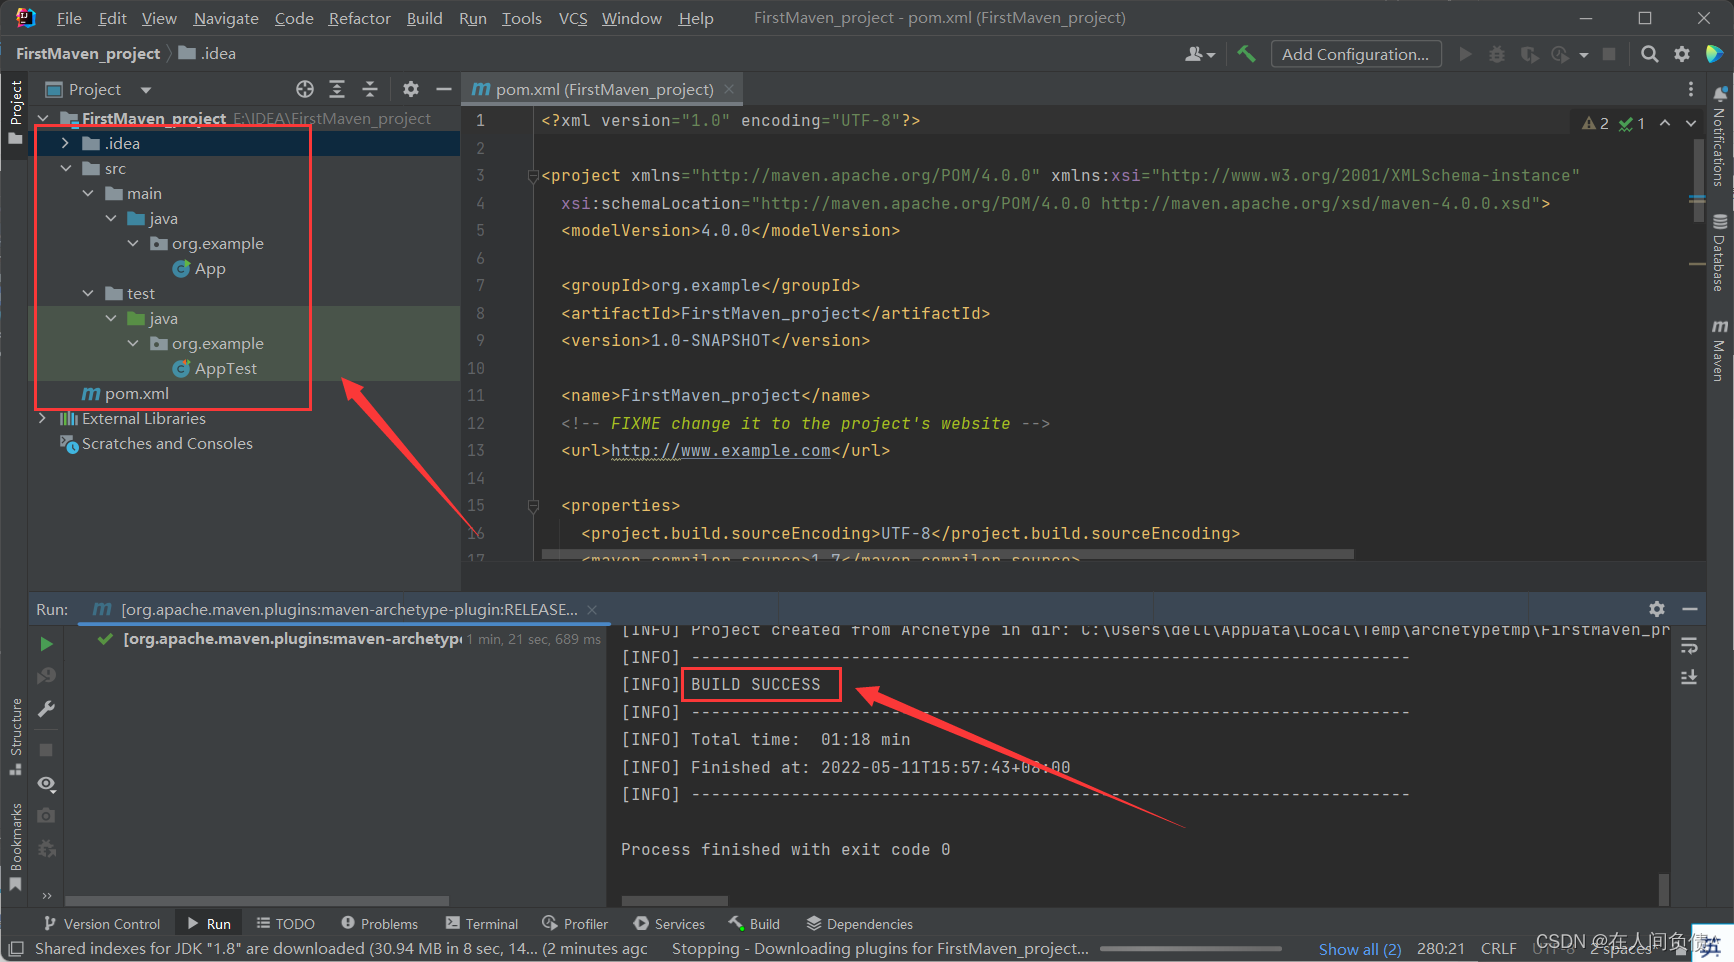Click the stop square in Run panel
1734x962 pixels.
(x=46, y=749)
